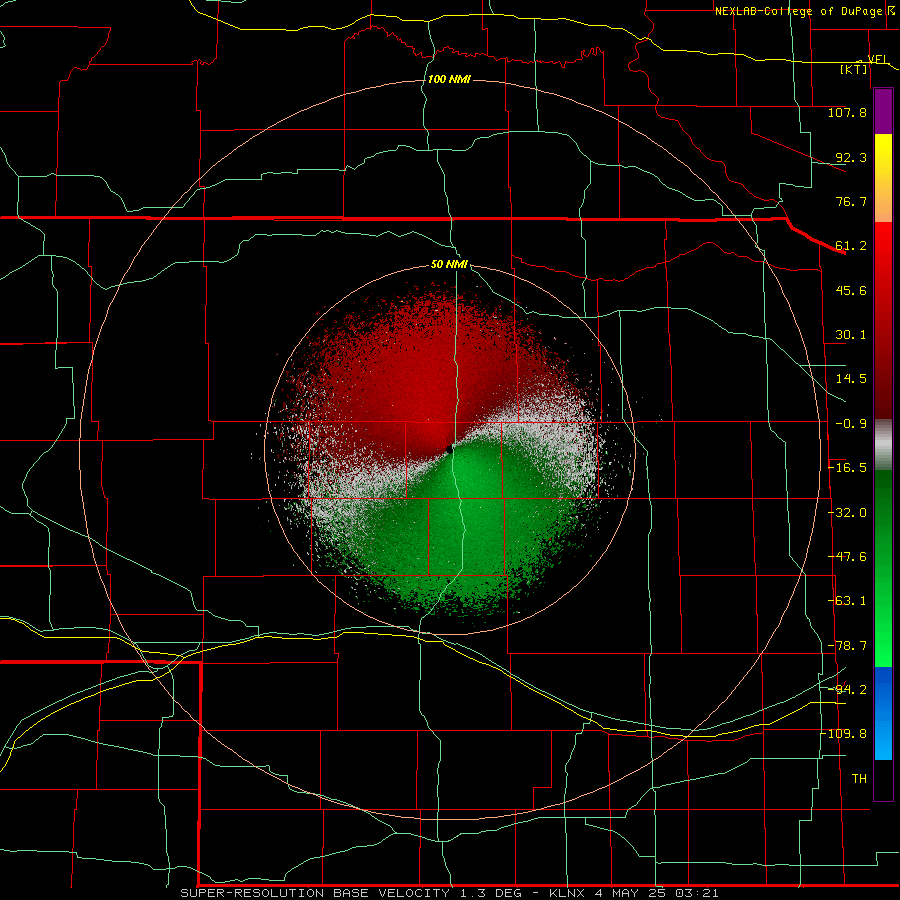Select the 100 NMI range ring label
The height and width of the screenshot is (900, 900).
(x=449, y=79)
